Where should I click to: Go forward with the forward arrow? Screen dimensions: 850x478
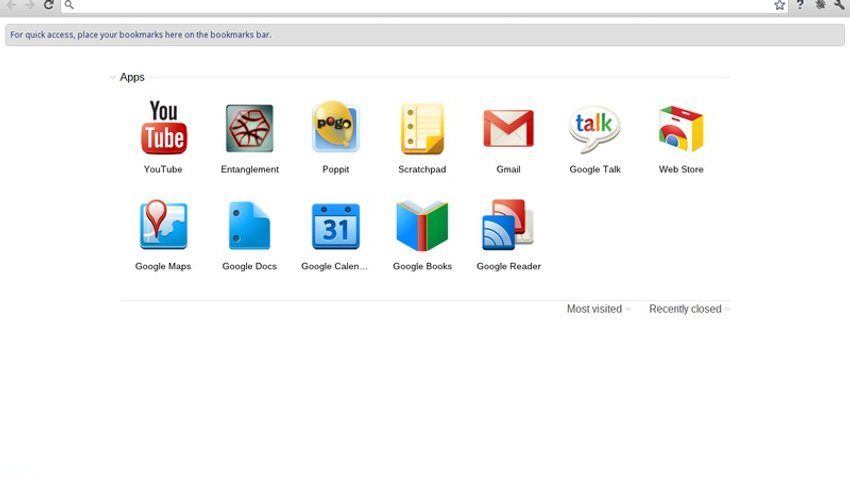30,5
